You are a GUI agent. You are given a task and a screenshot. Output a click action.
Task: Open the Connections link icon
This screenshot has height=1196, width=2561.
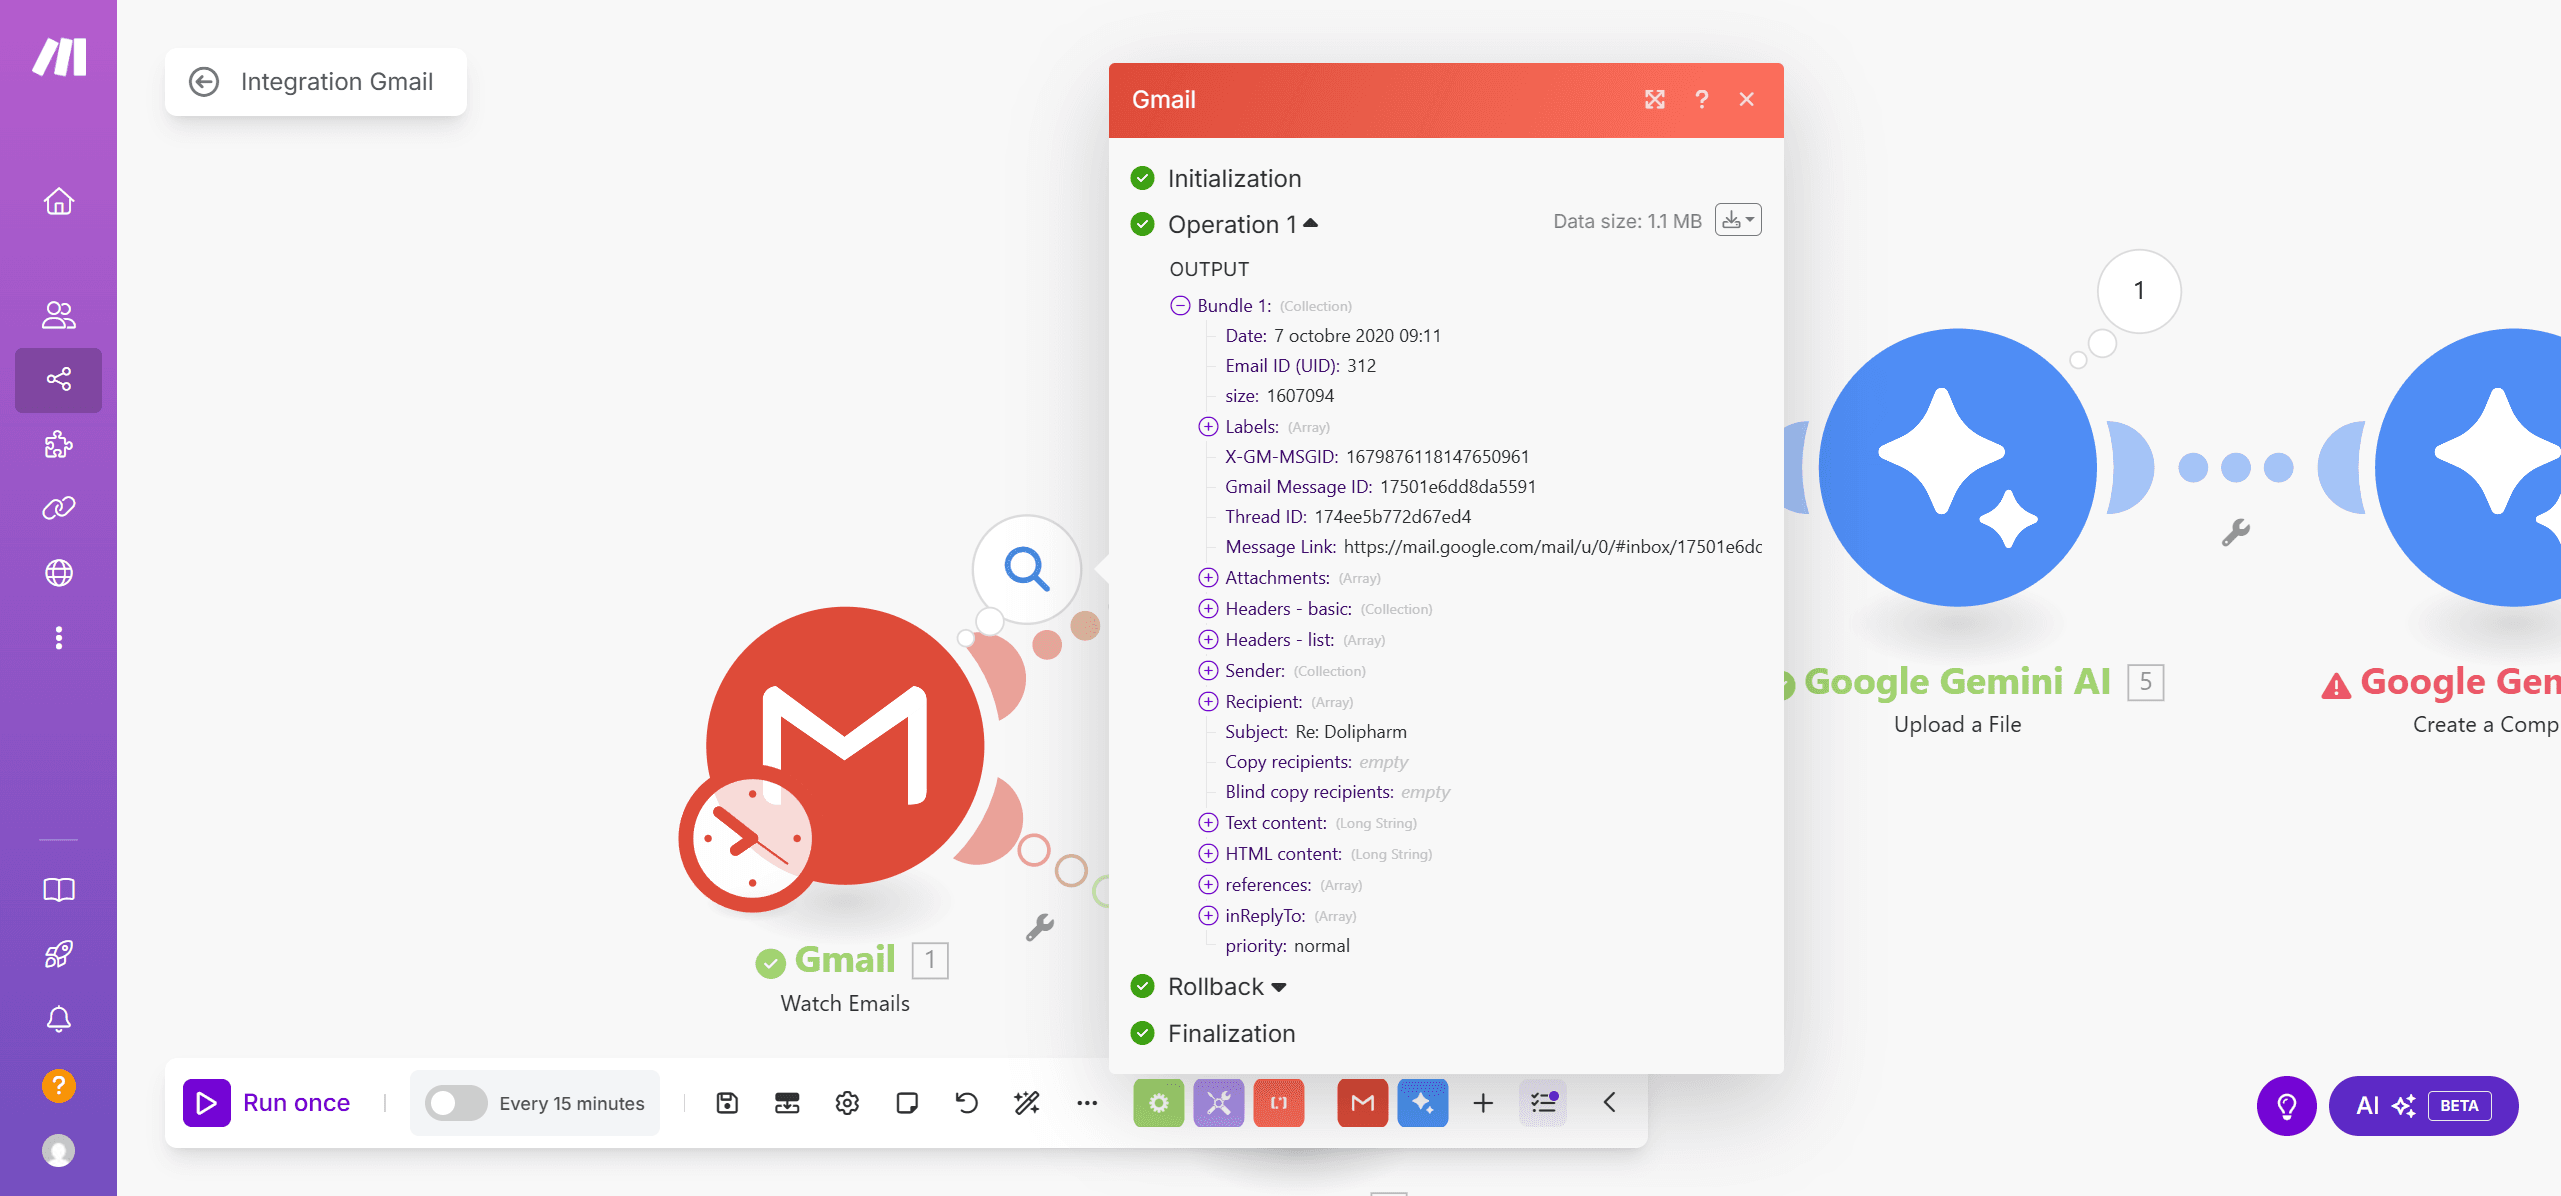tap(59, 508)
